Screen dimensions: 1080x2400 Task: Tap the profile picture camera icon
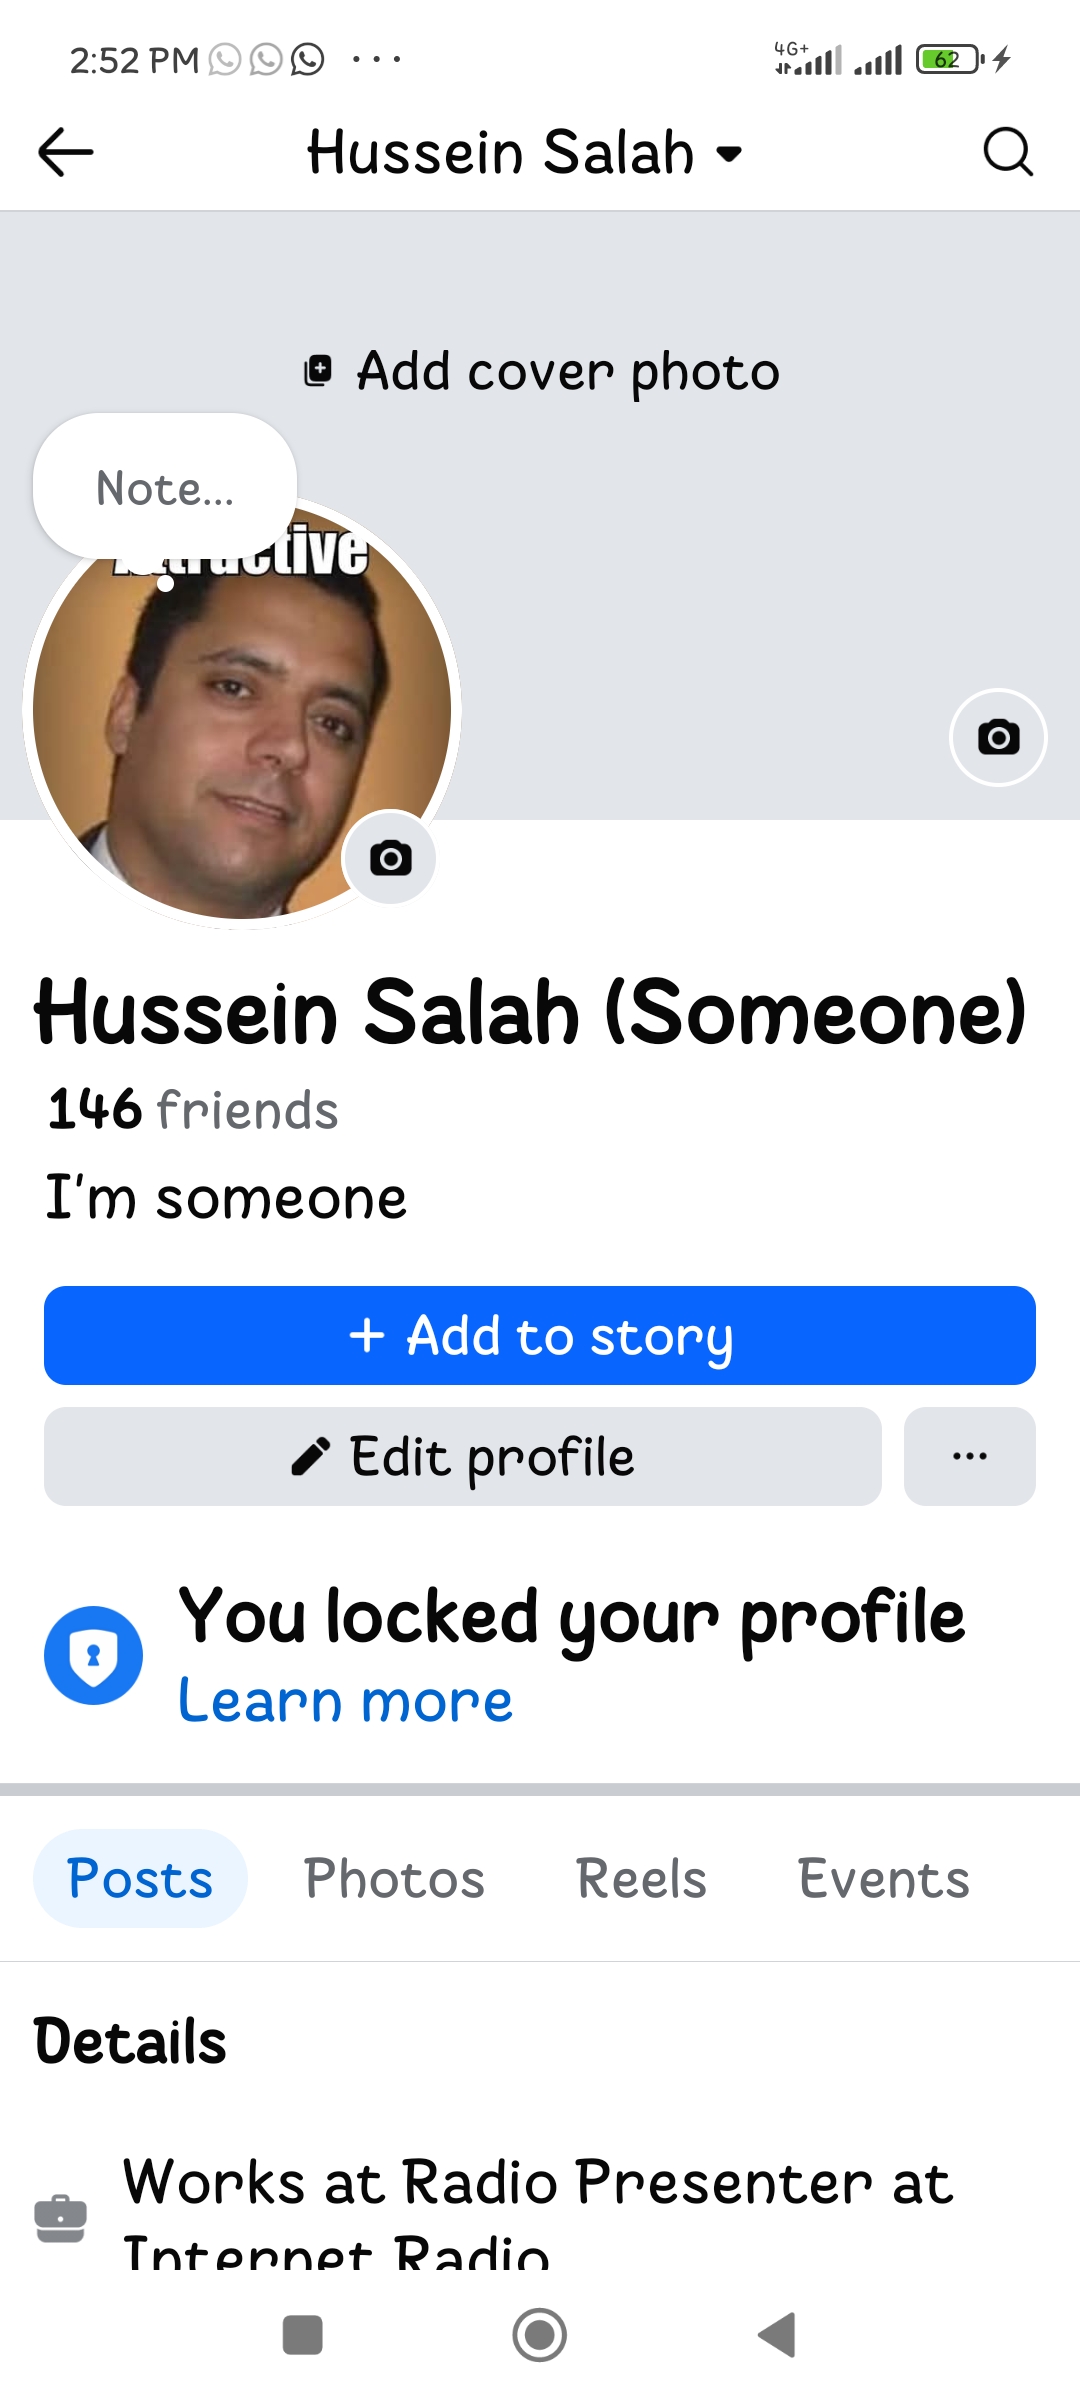390,858
